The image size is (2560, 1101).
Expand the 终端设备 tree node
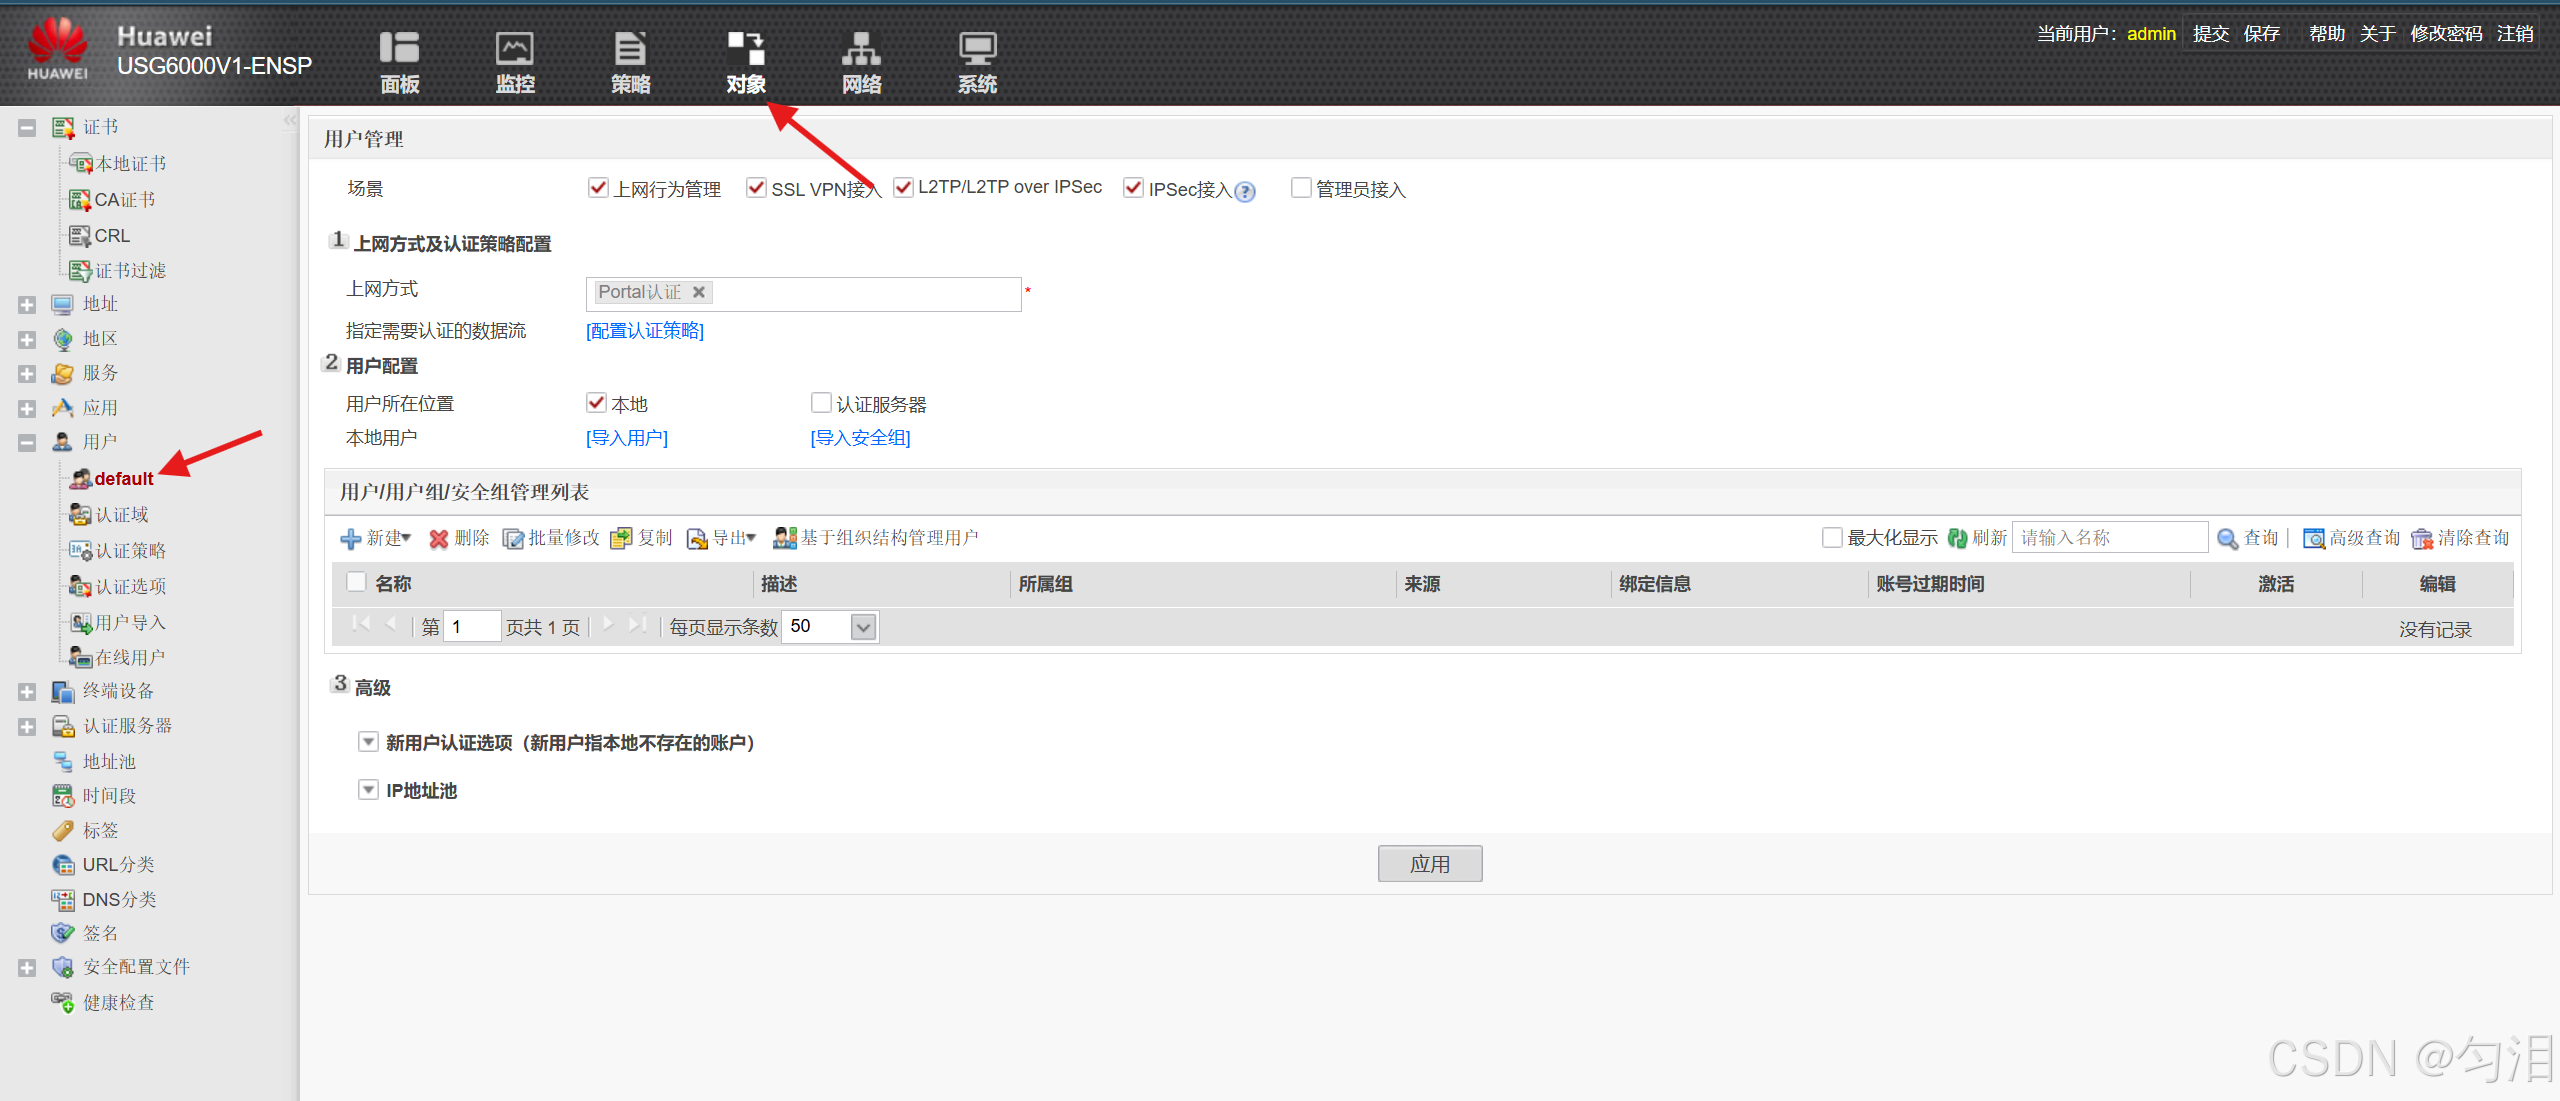[x=27, y=692]
